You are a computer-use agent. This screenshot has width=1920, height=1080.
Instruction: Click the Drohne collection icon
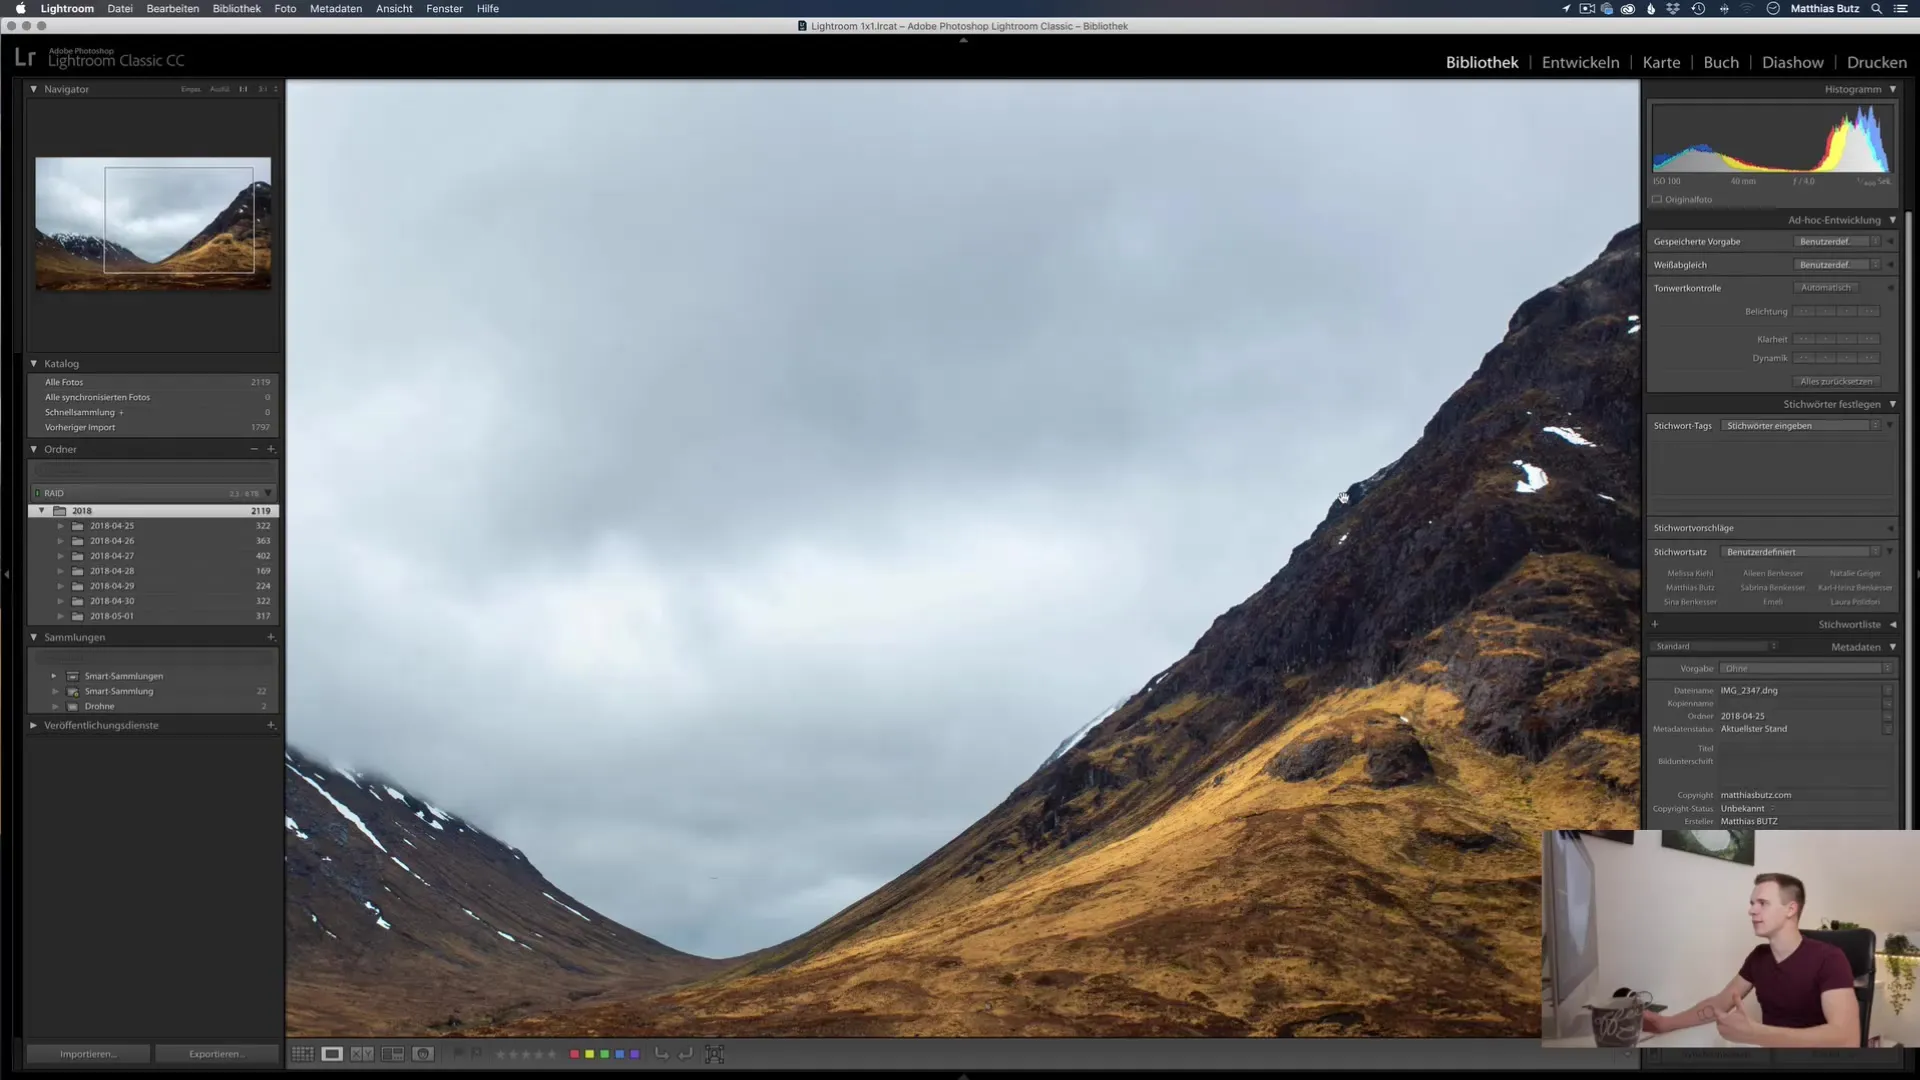click(x=73, y=706)
